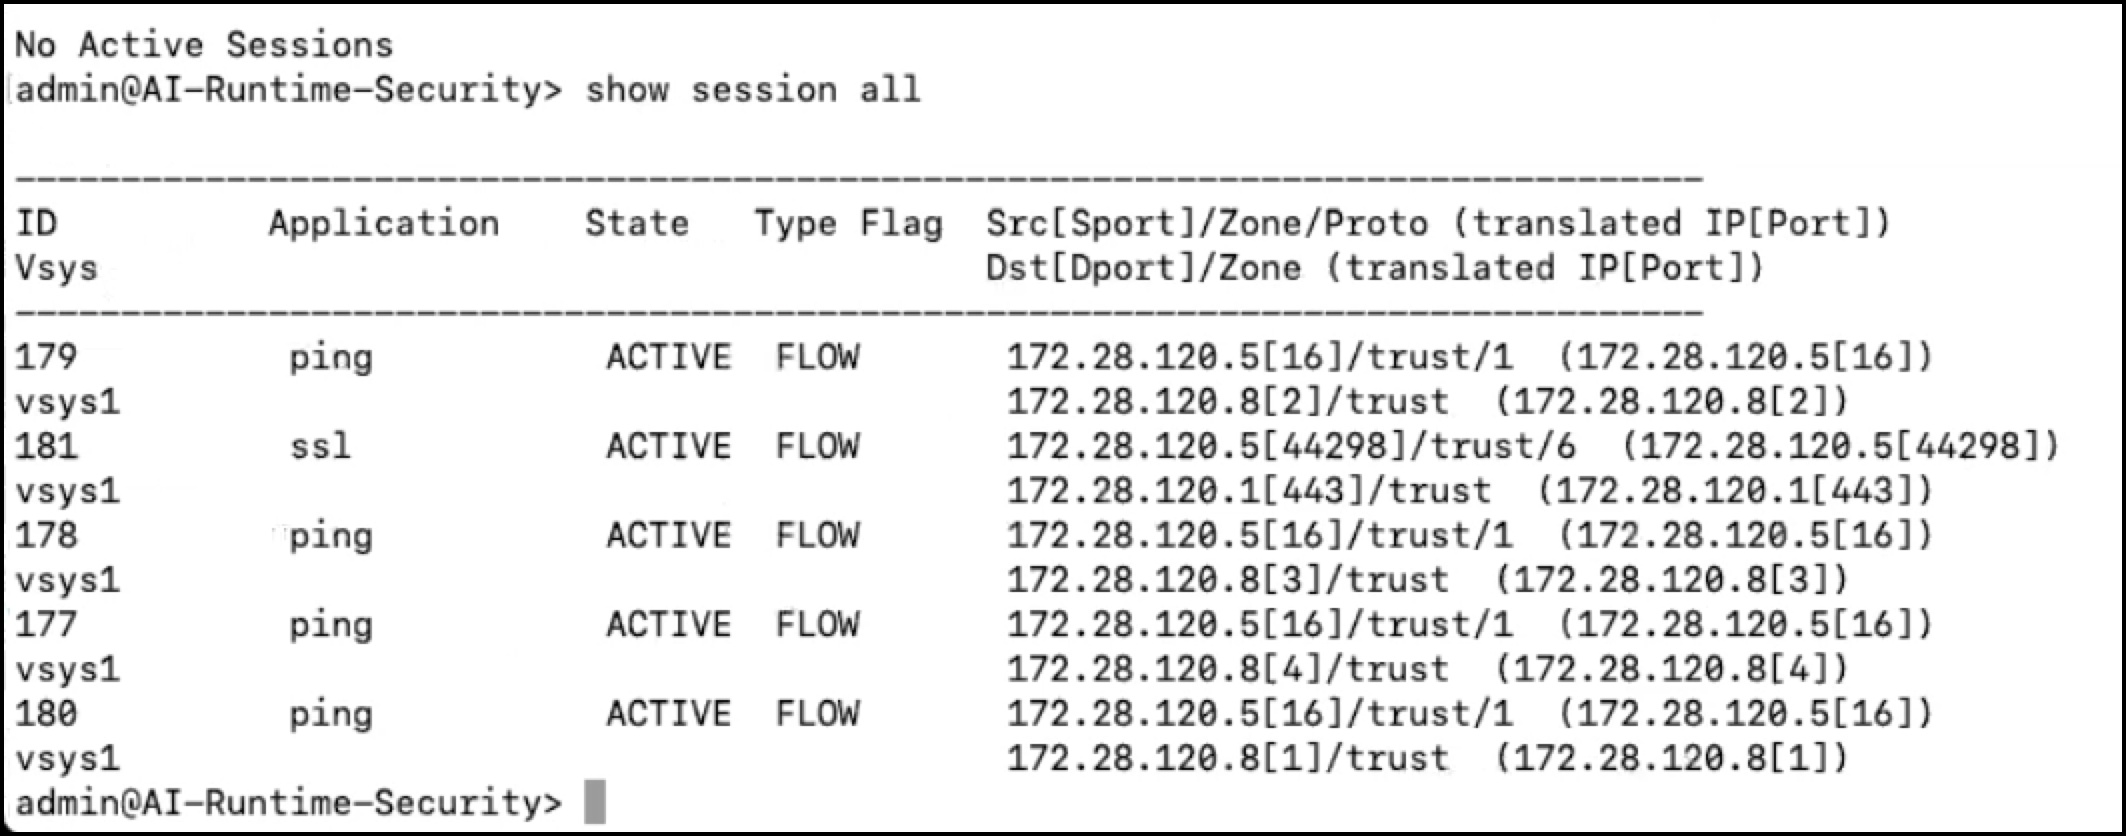The width and height of the screenshot is (2126, 836).
Task: Click the 'Src[Sport]/Zone/Proto' header text
Action: 1206,223
